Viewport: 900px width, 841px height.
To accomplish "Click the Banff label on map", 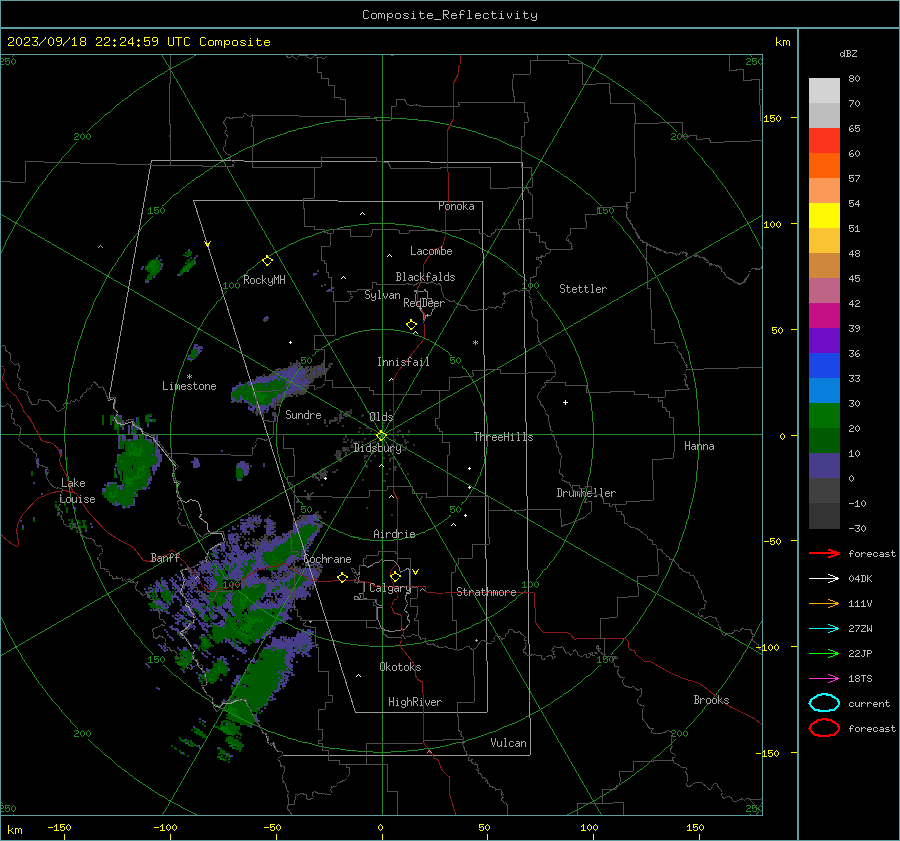I will [165, 558].
